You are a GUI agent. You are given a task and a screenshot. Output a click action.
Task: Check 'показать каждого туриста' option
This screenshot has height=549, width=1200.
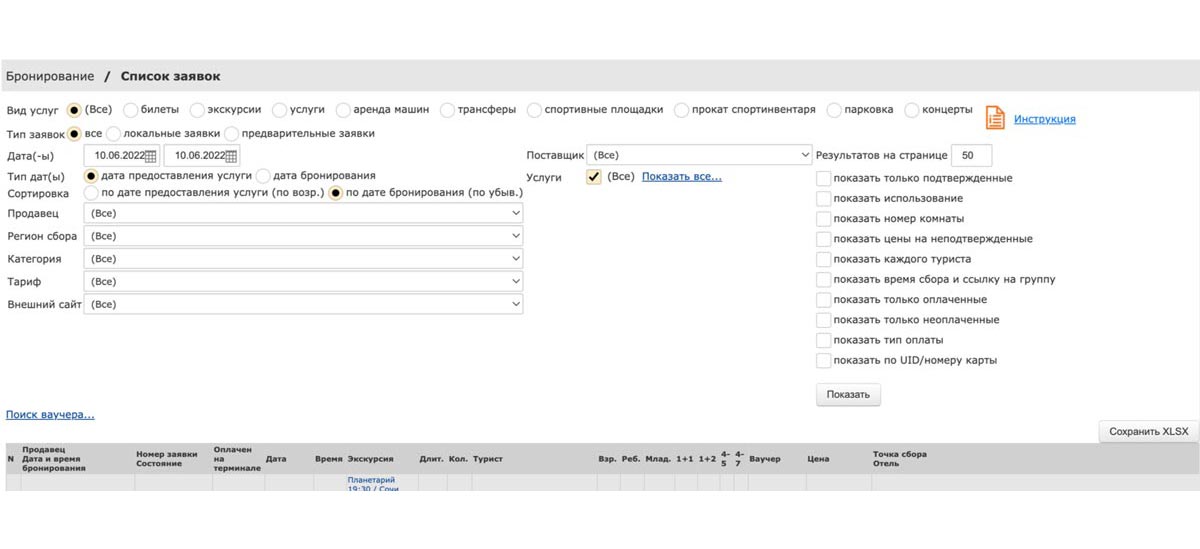click(x=823, y=259)
